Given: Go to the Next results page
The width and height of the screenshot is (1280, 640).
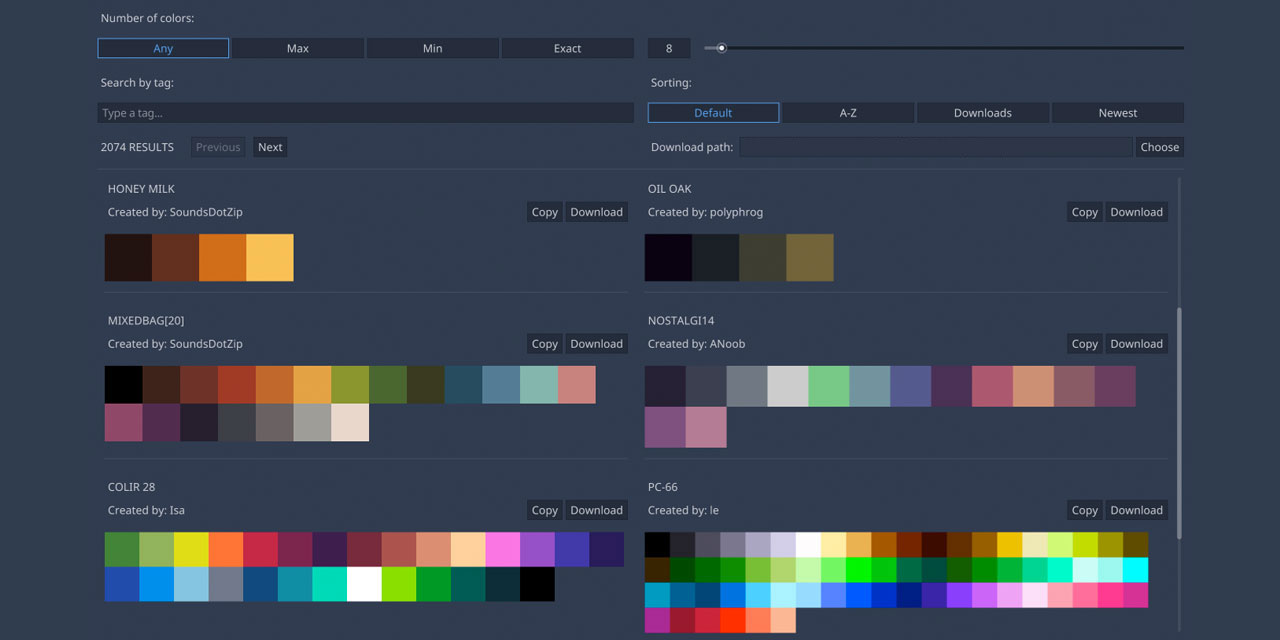Looking at the screenshot, I should point(270,147).
